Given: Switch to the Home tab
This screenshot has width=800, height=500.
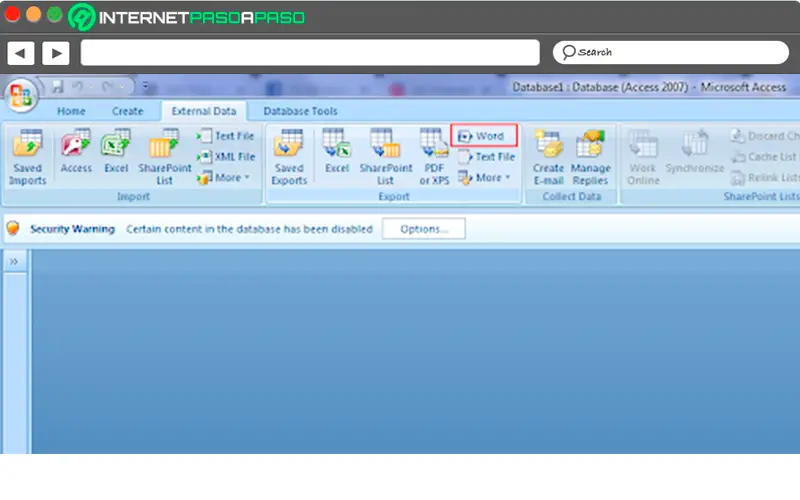Looking at the screenshot, I should point(71,111).
